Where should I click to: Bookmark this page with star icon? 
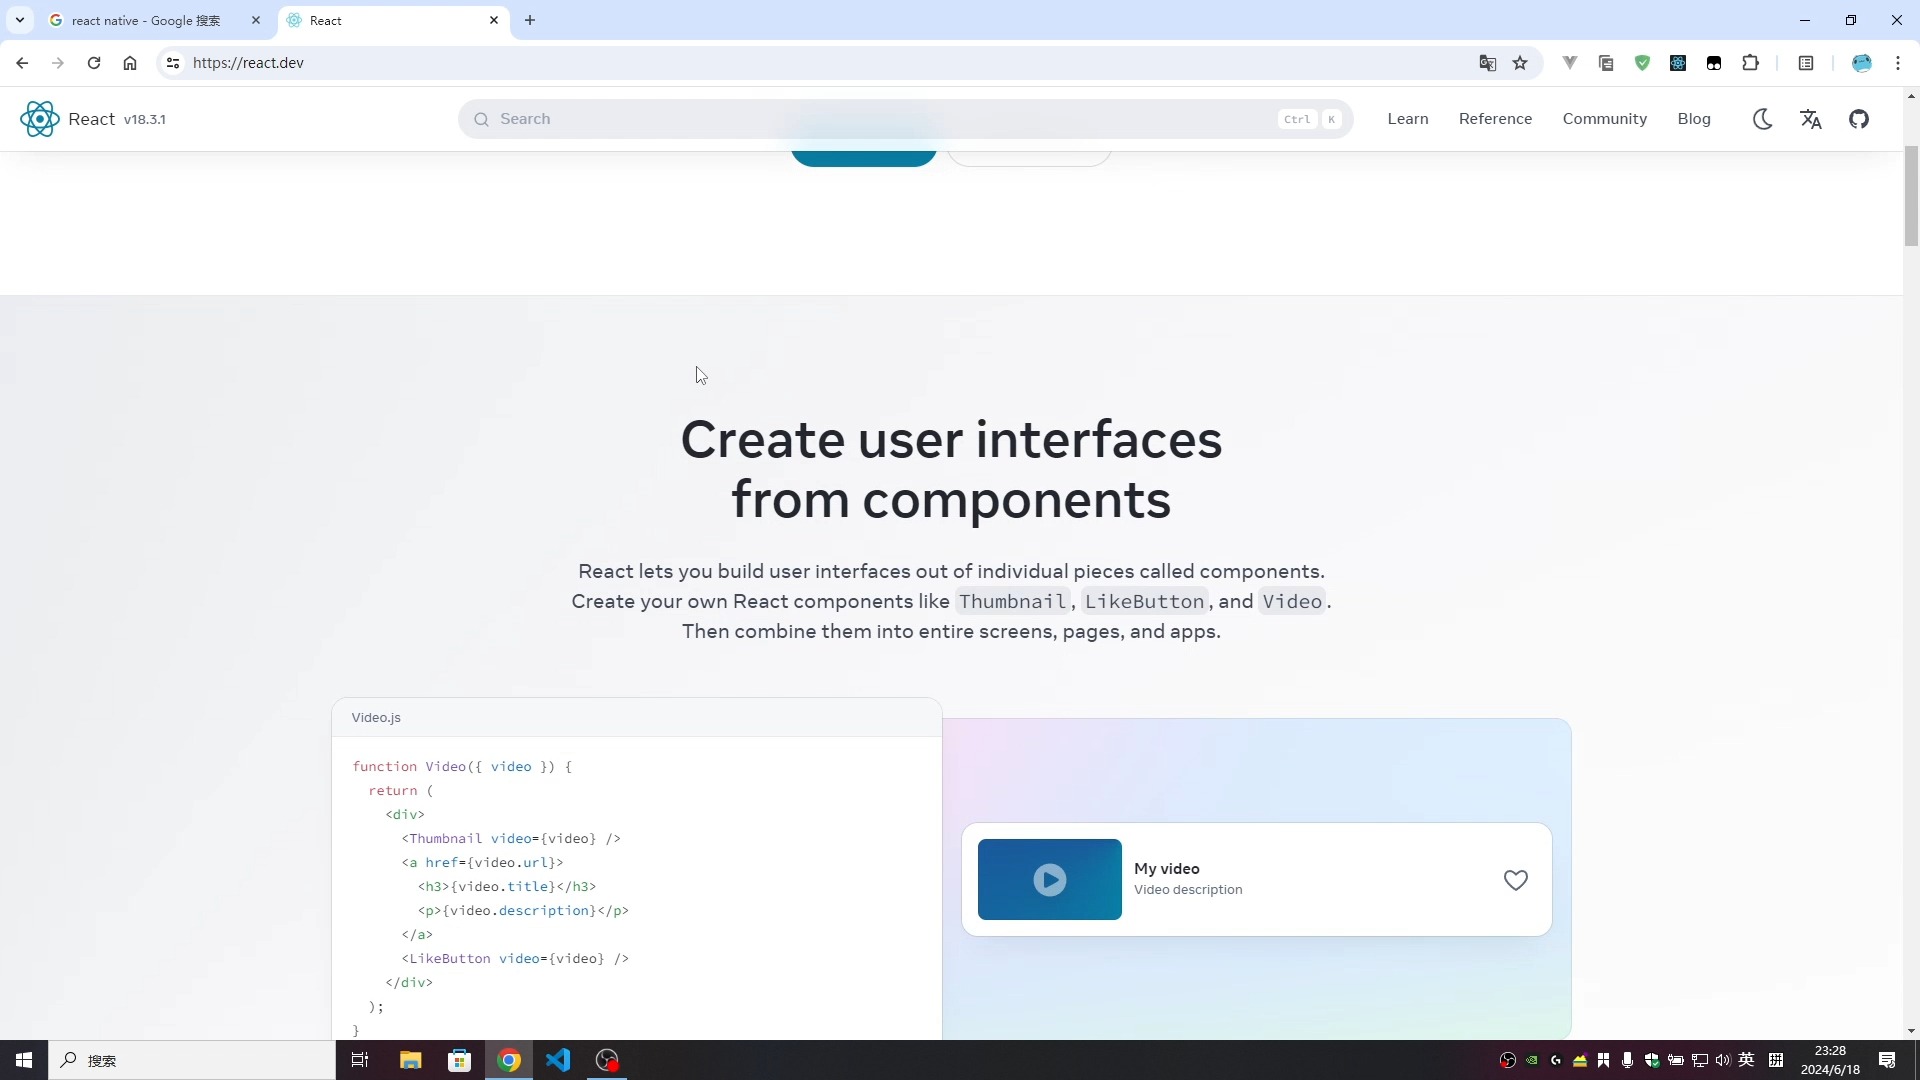pos(1520,63)
